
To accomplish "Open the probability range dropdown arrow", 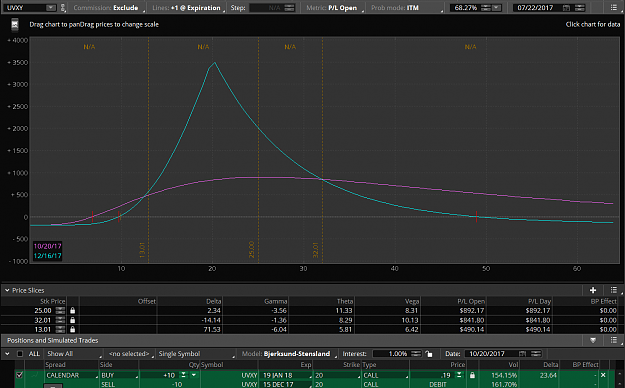I will tap(496, 8).
